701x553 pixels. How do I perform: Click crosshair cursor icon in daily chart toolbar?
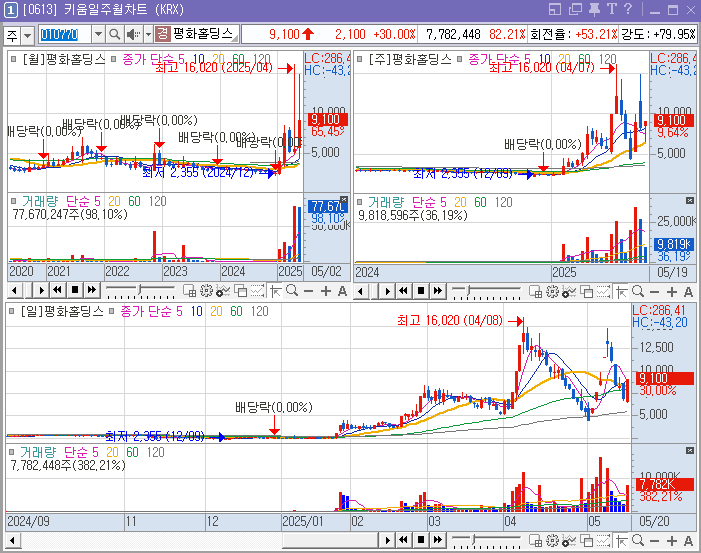point(621,540)
